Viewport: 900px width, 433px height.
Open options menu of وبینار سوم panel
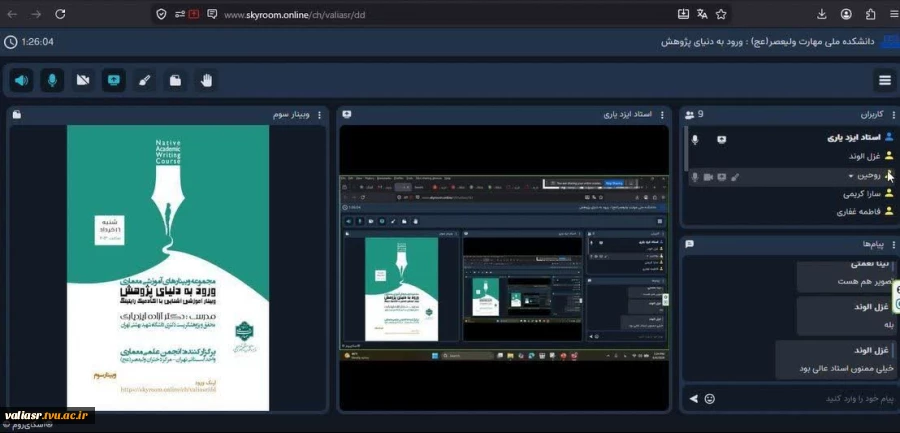pyautogui.click(x=320, y=115)
